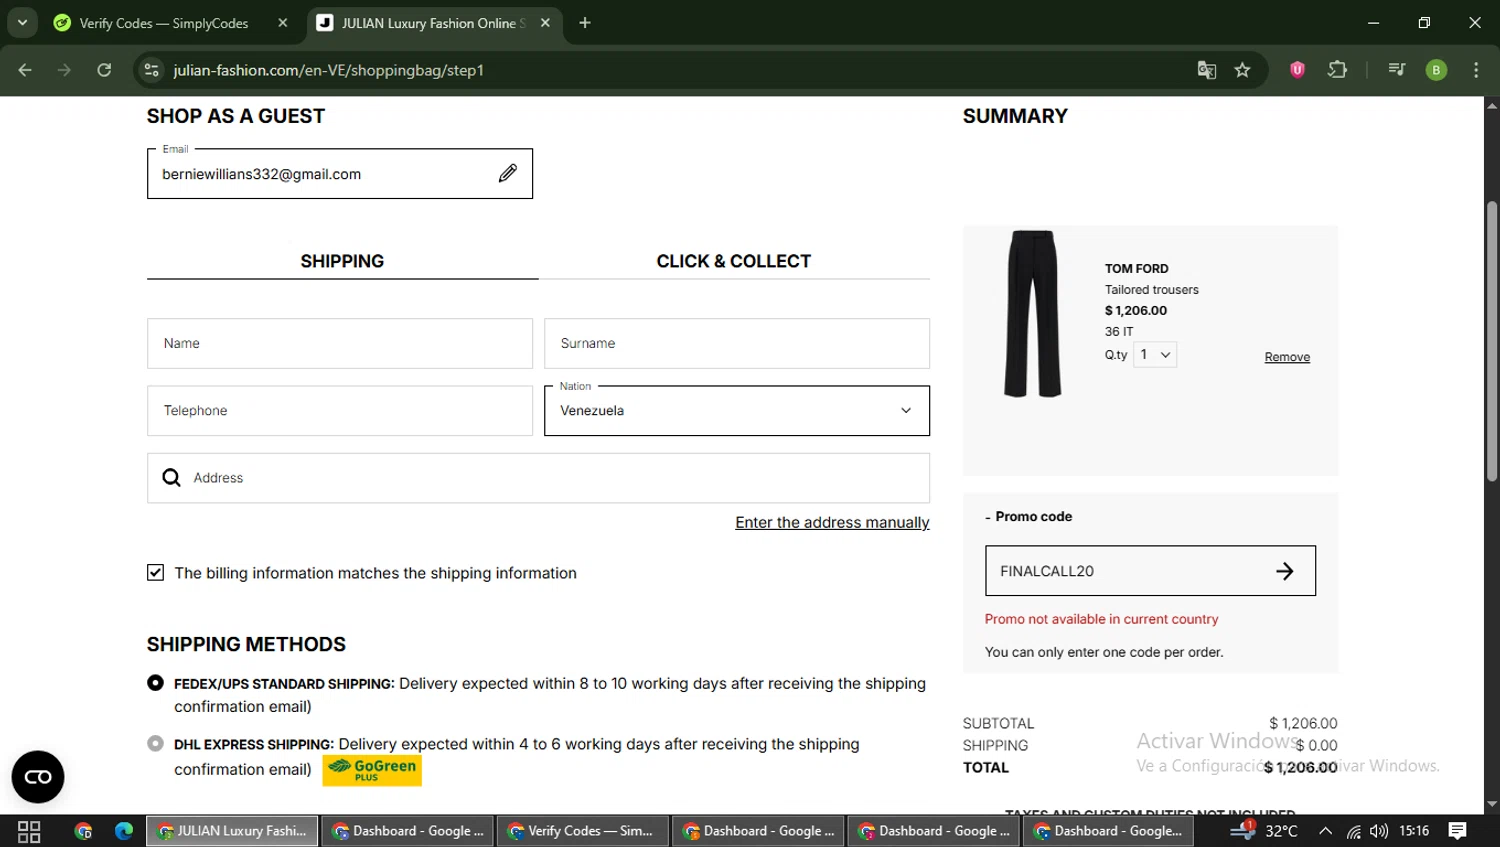This screenshot has width=1500, height=847.
Task: Open Chrome profile B avatar
Action: [x=1436, y=70]
